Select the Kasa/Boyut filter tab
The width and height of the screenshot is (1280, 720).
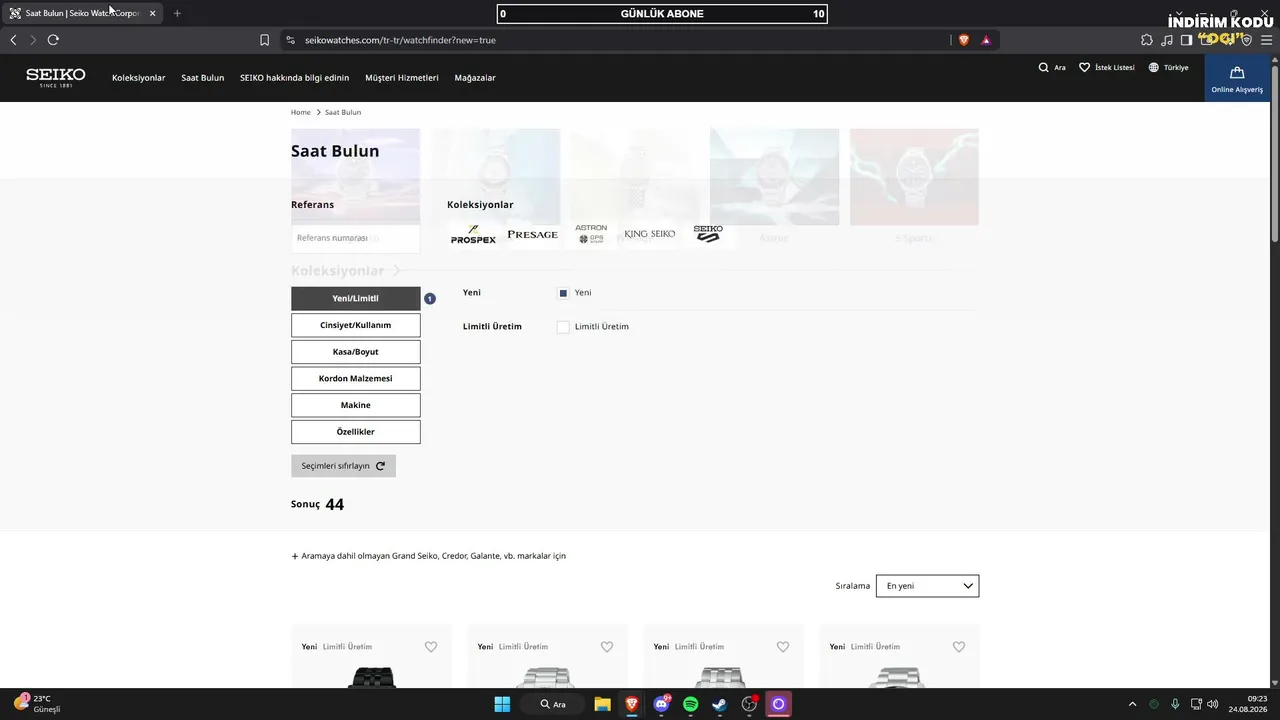point(356,352)
